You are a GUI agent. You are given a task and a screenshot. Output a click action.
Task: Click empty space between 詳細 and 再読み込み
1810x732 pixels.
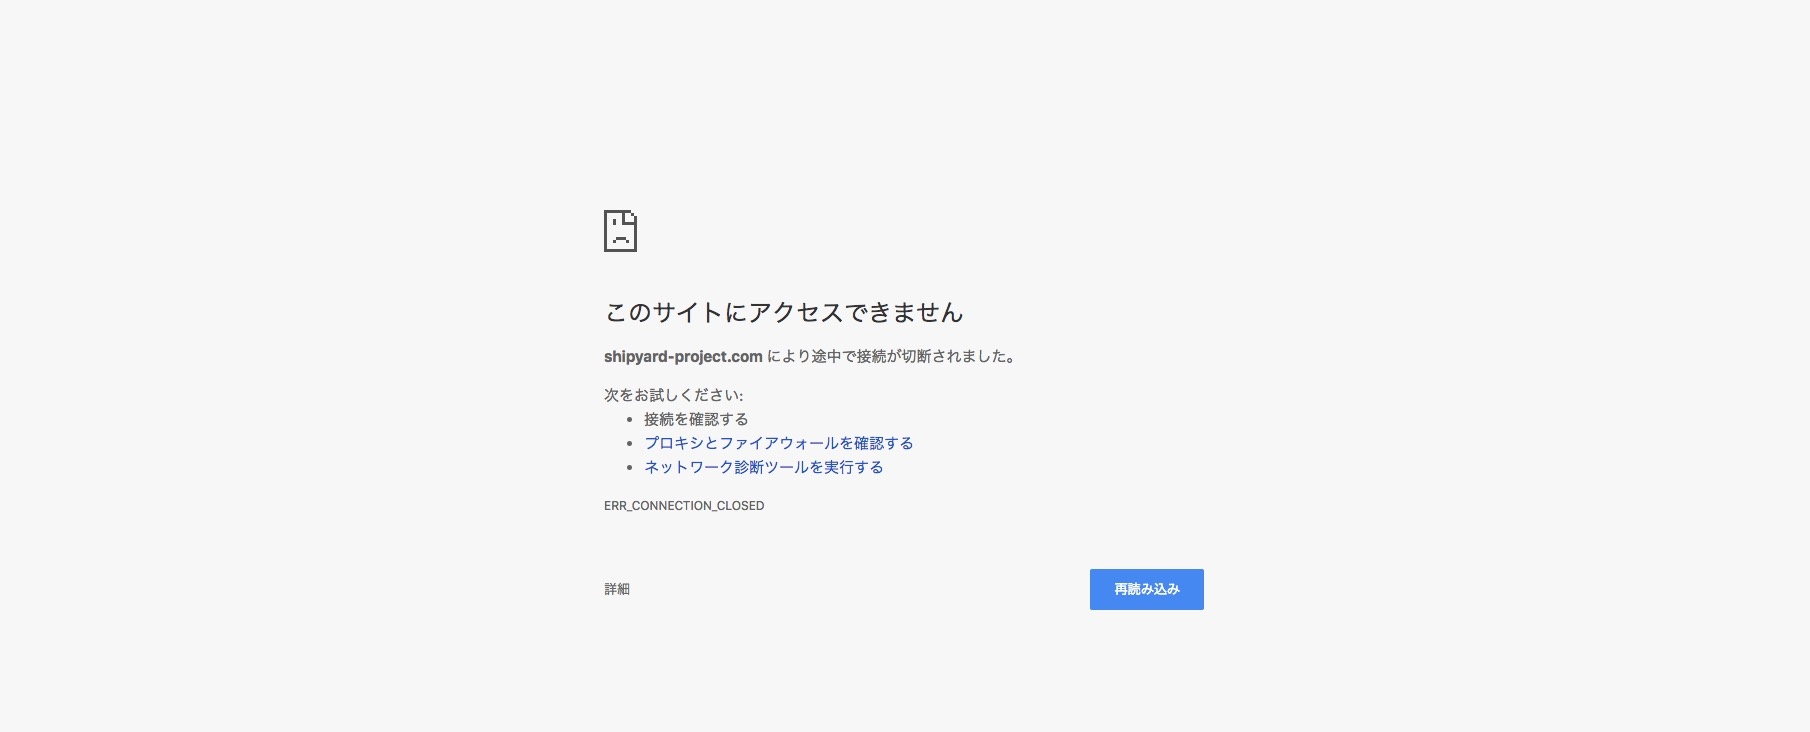point(860,589)
